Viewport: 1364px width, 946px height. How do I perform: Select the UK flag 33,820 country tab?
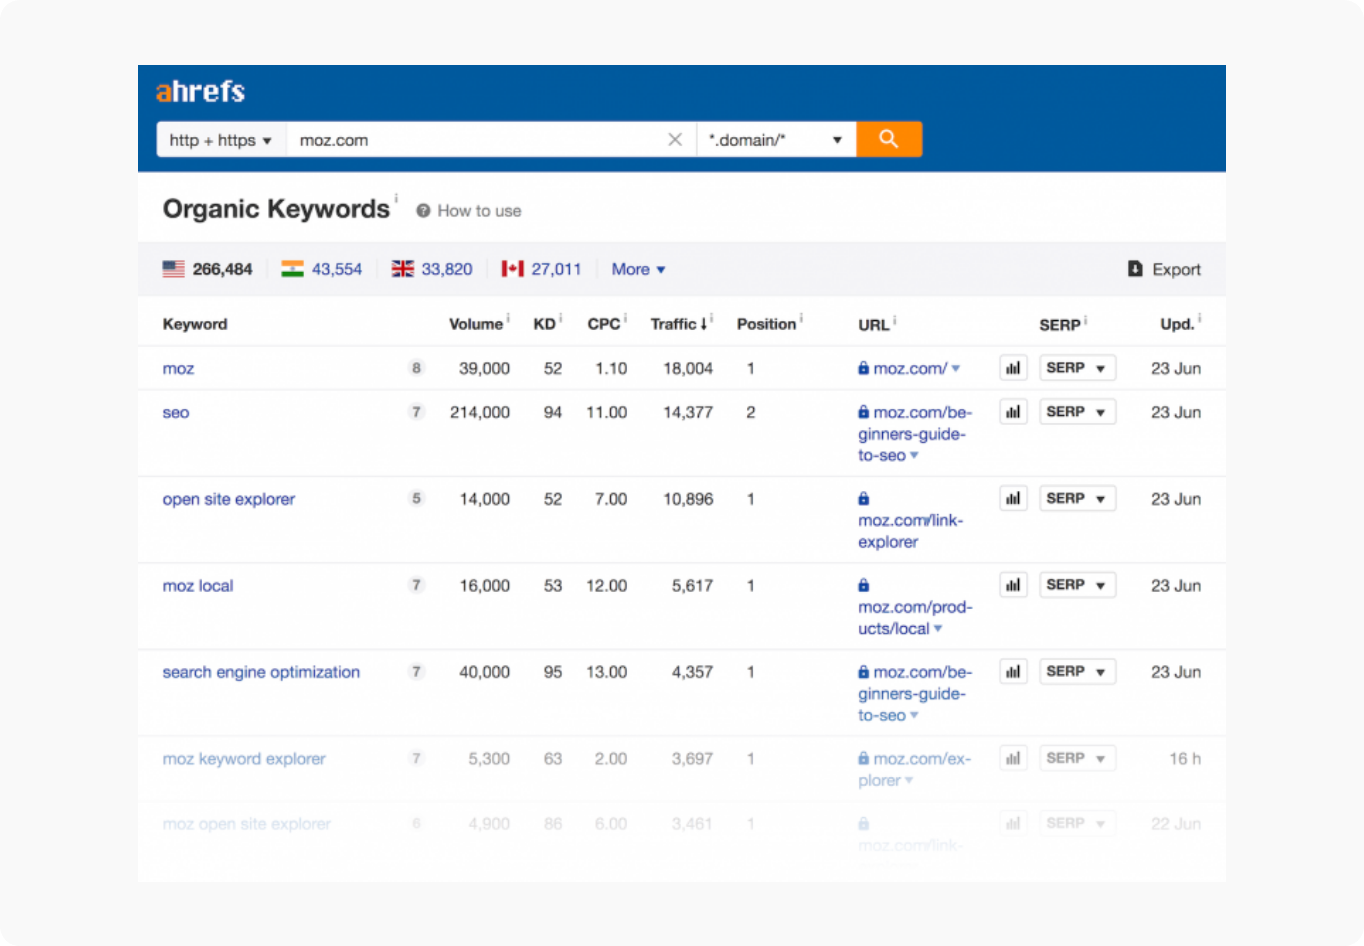pos(432,269)
